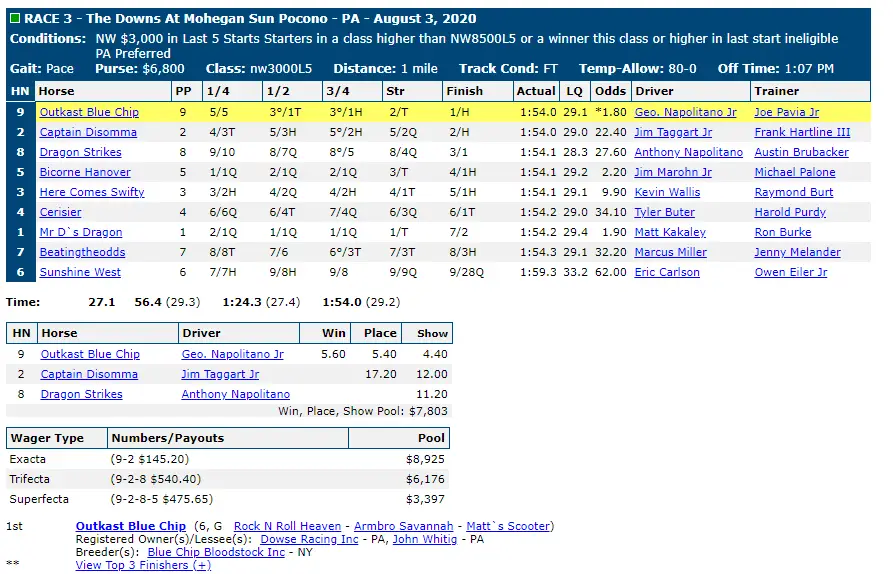Viewport: 893px width, 574px height.
Task: Open driver Anthony Napolitano in payout table
Action: click(236, 394)
